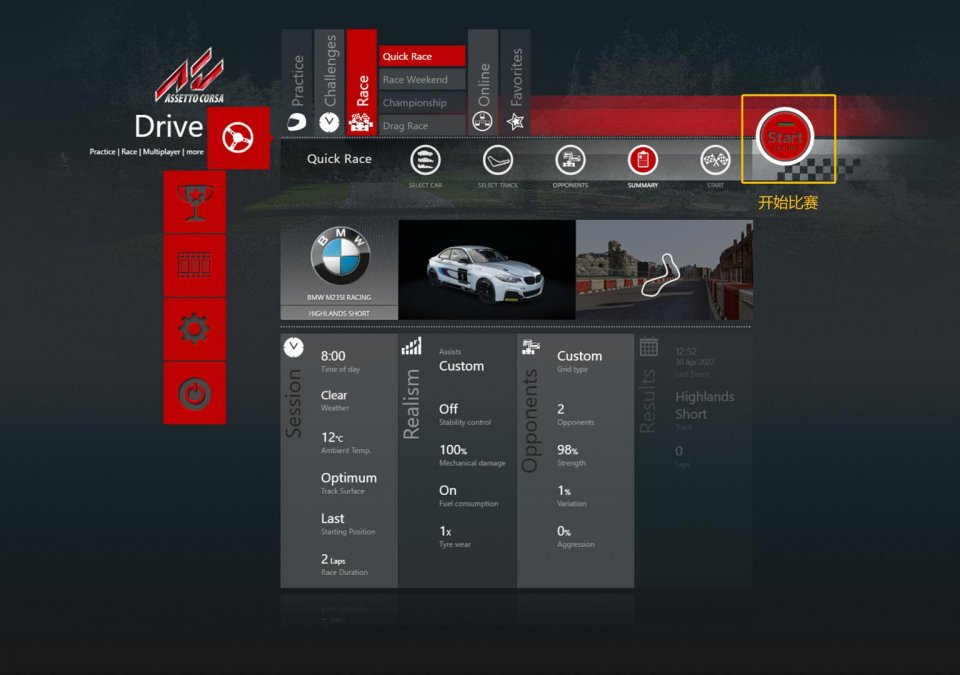Viewport: 960px width, 675px height.
Task: Open the replay film strip icon
Action: [x=195, y=266]
